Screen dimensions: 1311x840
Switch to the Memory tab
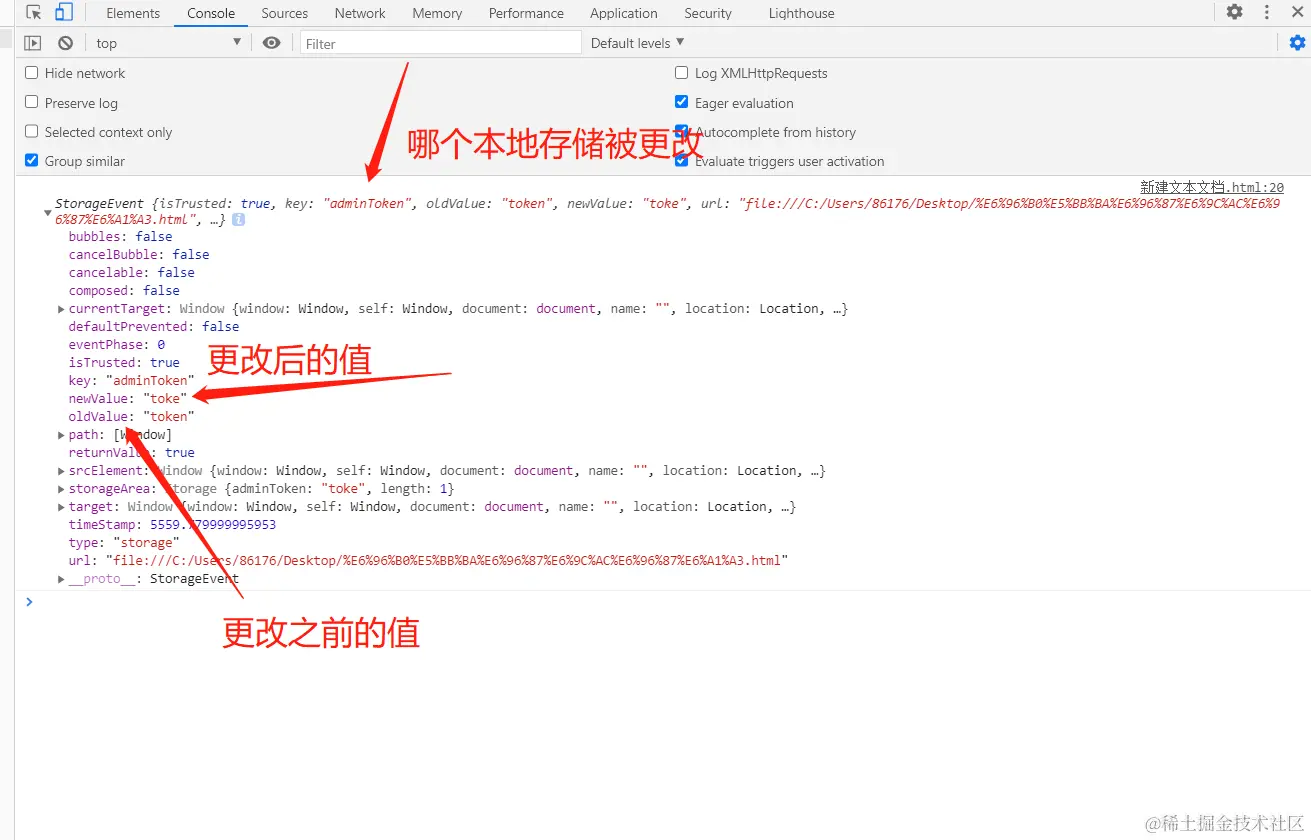pos(437,13)
